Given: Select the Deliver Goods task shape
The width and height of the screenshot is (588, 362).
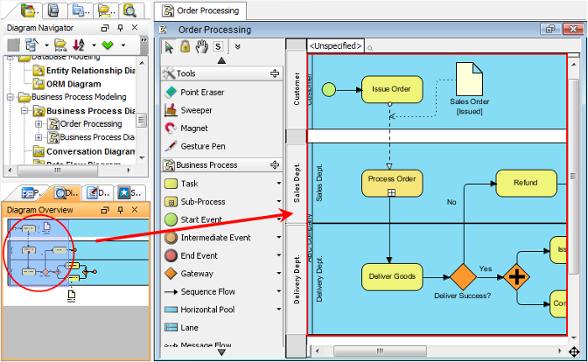Looking at the screenshot, I should [392, 277].
